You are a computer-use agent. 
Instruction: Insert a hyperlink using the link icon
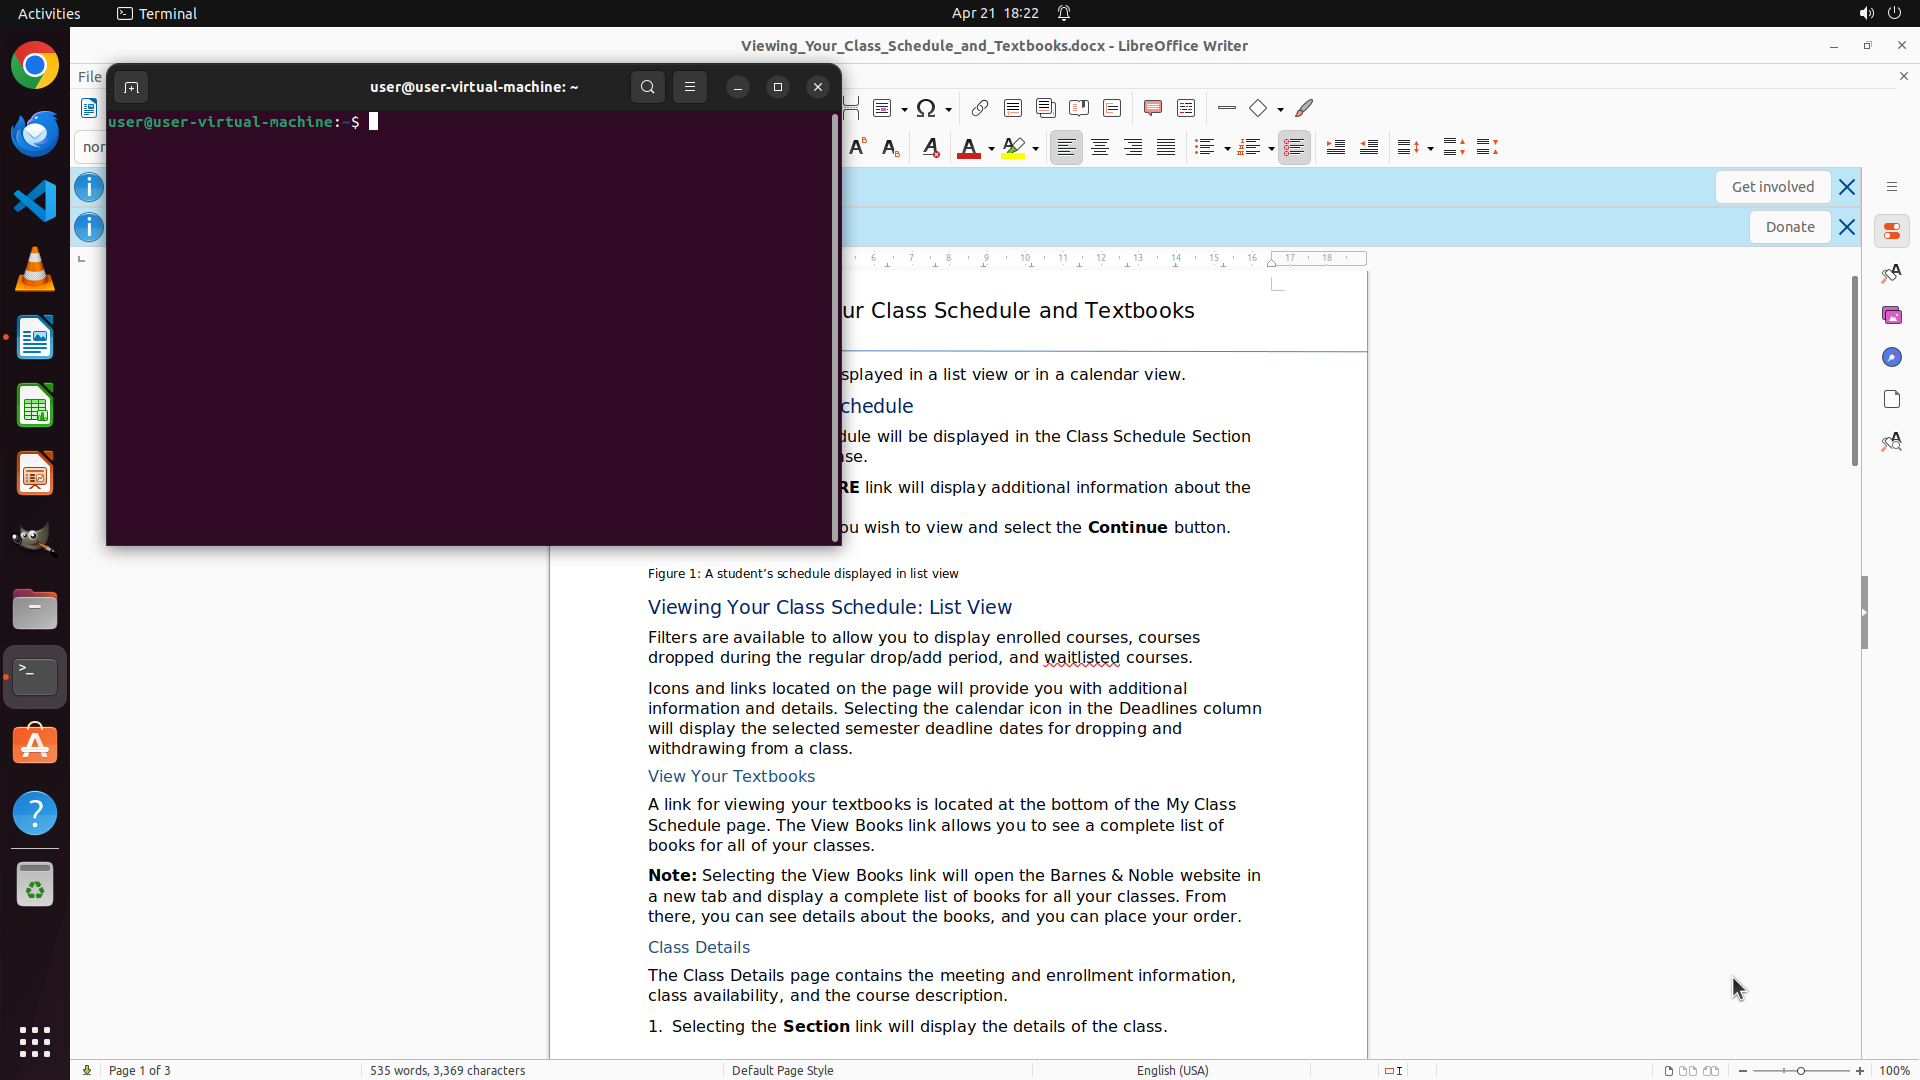(x=980, y=108)
